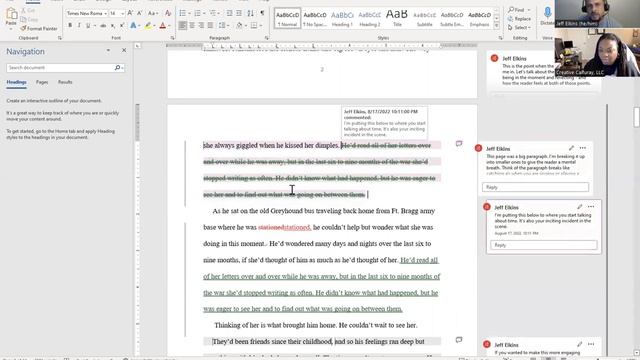Show or hide paragraph marks

click(x=262, y=13)
